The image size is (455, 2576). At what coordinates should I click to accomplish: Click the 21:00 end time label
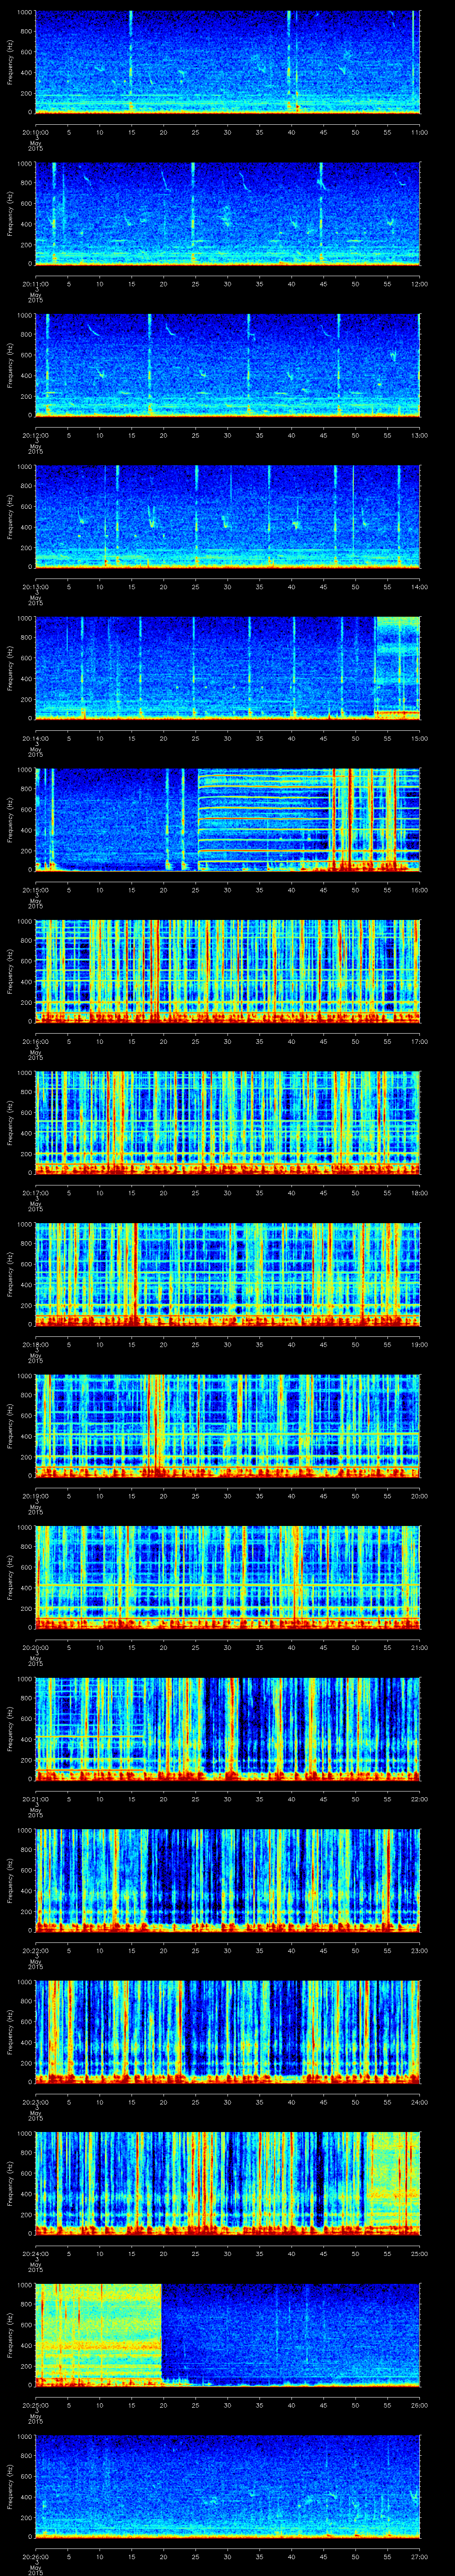point(419,1647)
